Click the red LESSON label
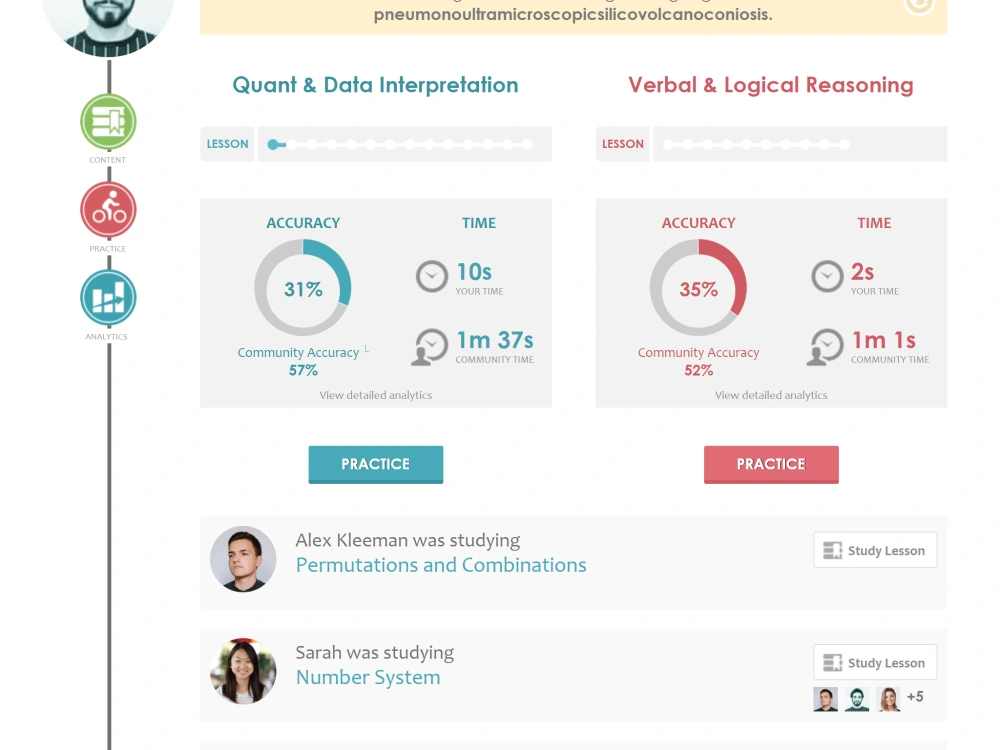The height and width of the screenshot is (750, 1000). point(623,144)
